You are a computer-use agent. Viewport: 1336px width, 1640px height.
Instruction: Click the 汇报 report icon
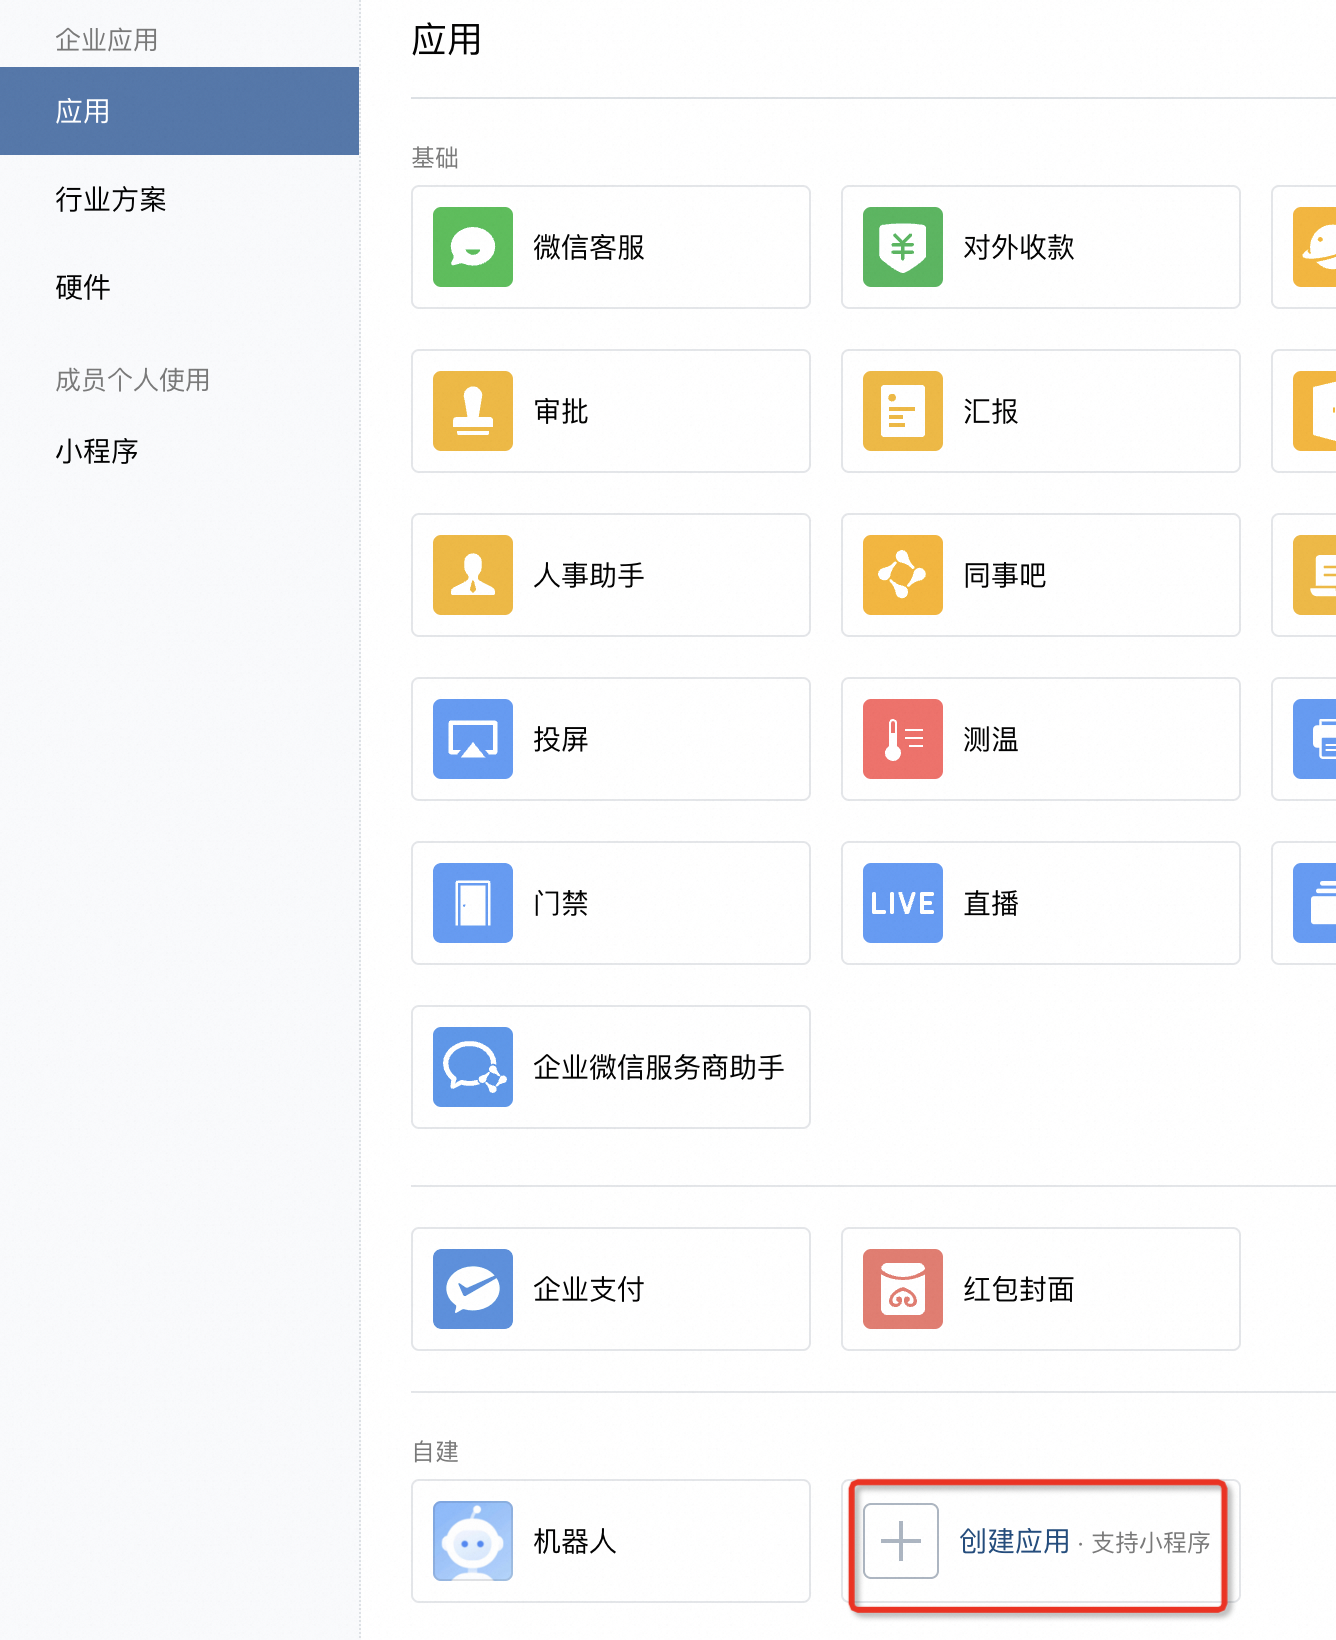(x=903, y=411)
